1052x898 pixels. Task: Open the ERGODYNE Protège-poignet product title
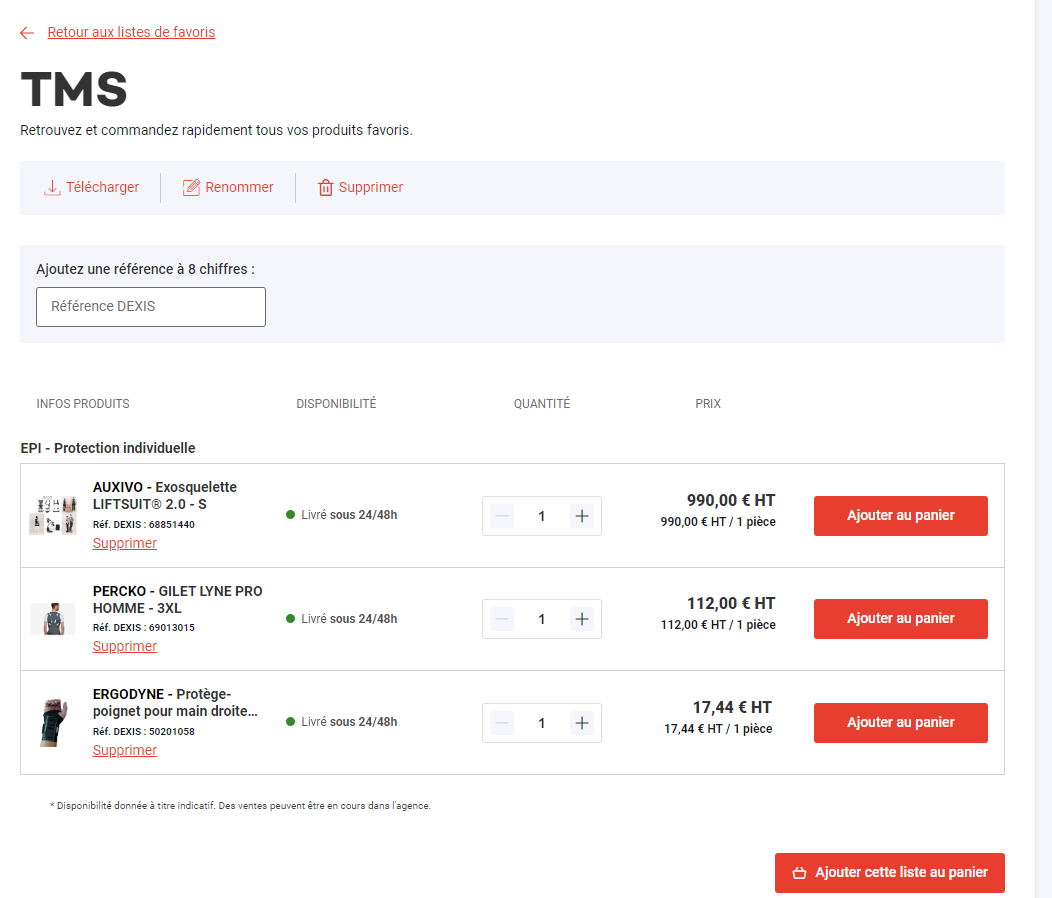pos(175,703)
